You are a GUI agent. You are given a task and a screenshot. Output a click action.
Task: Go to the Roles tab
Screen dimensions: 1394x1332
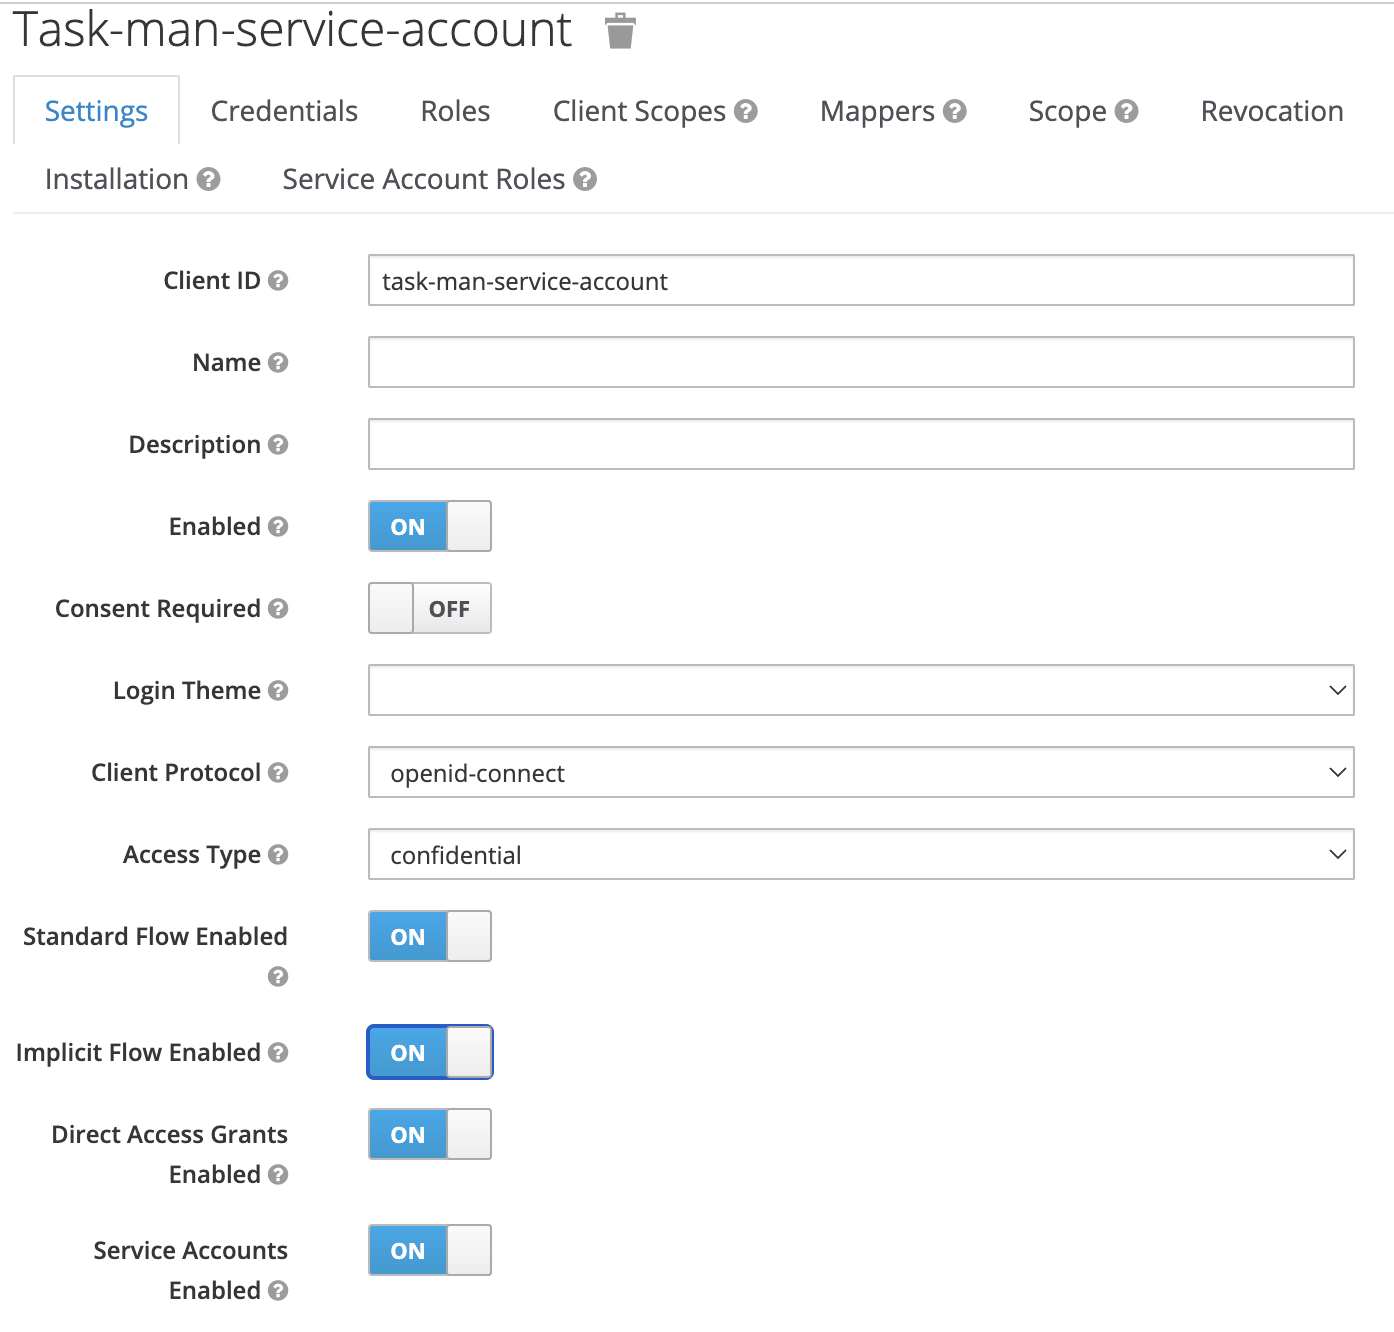[x=455, y=111]
